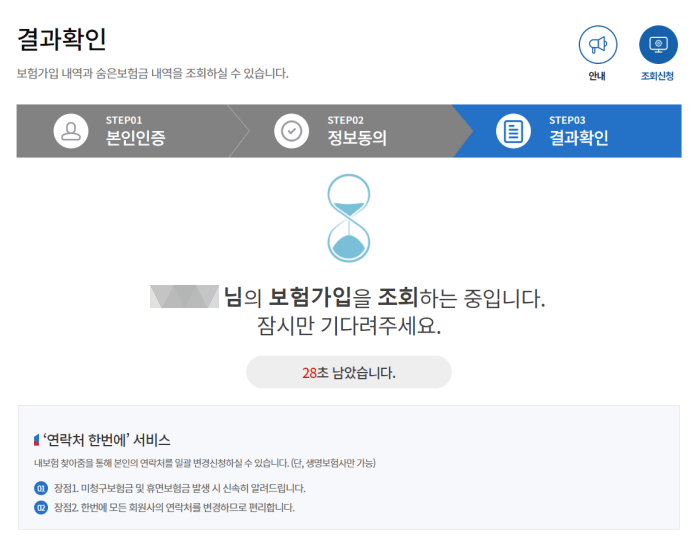700x560 pixels.
Task: Click the 조회신청 label text
Action: [657, 76]
